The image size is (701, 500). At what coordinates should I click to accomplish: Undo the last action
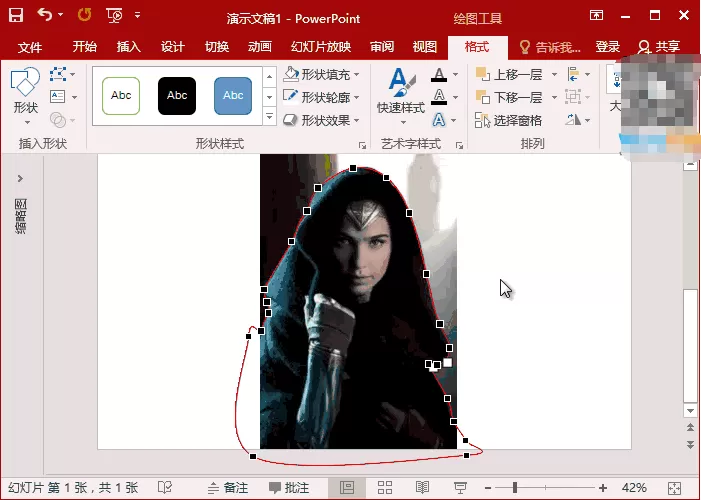pyautogui.click(x=45, y=15)
